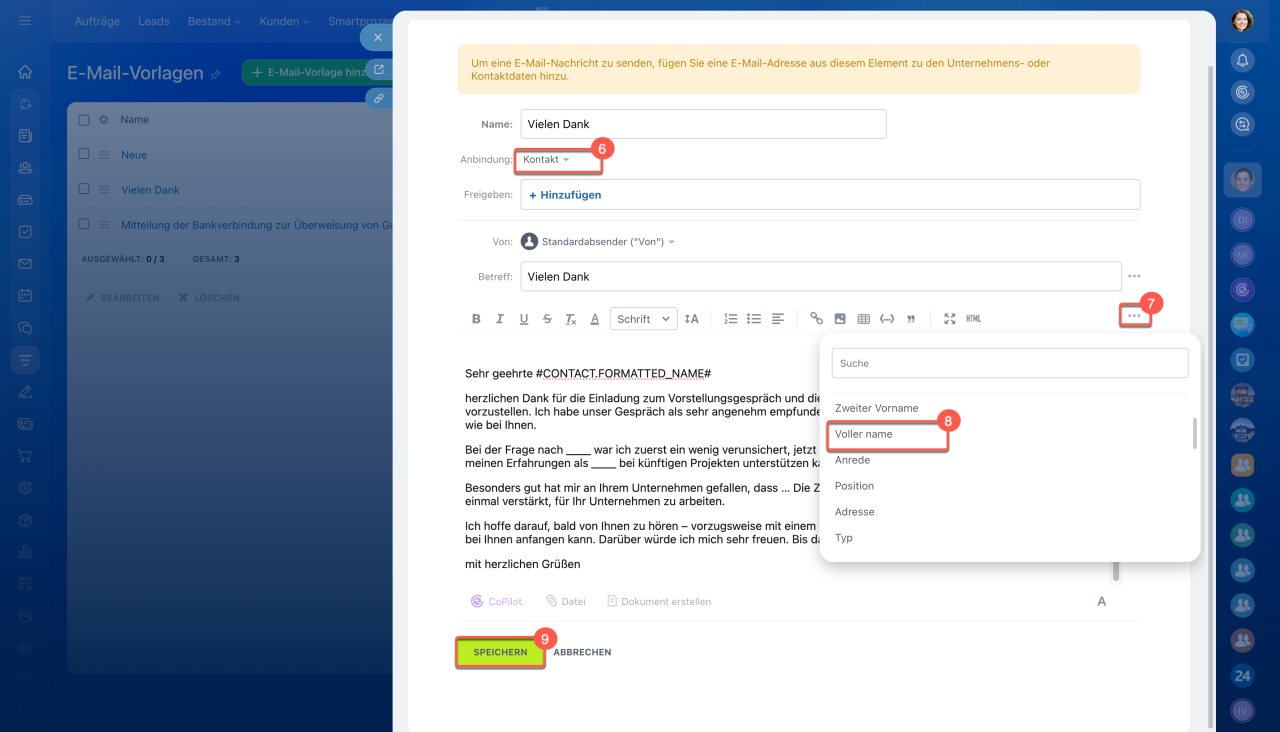Check the box for 'Neue' template
1280x732 pixels.
click(84, 155)
